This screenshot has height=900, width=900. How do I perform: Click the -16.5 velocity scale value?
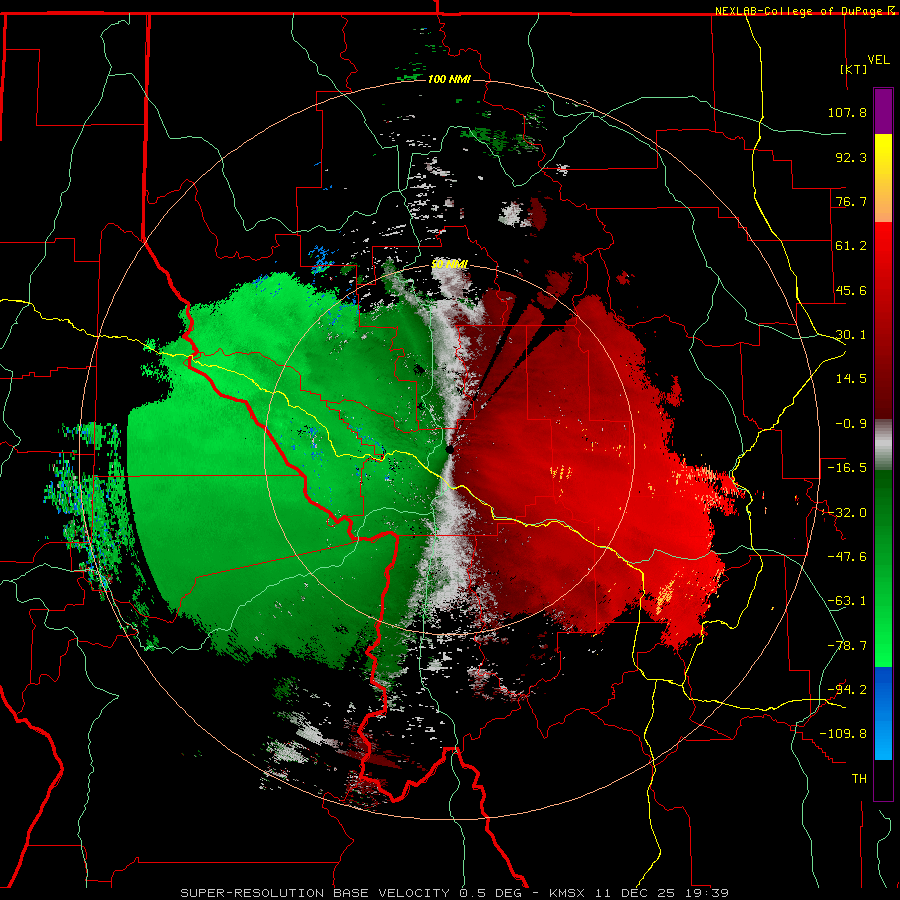pyautogui.click(x=847, y=468)
